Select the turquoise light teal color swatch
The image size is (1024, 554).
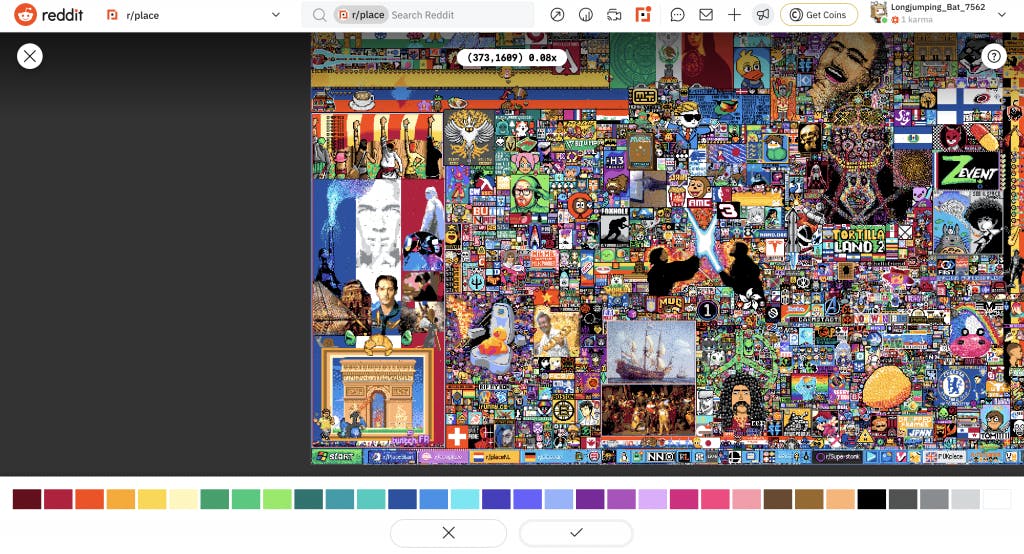coord(371,499)
